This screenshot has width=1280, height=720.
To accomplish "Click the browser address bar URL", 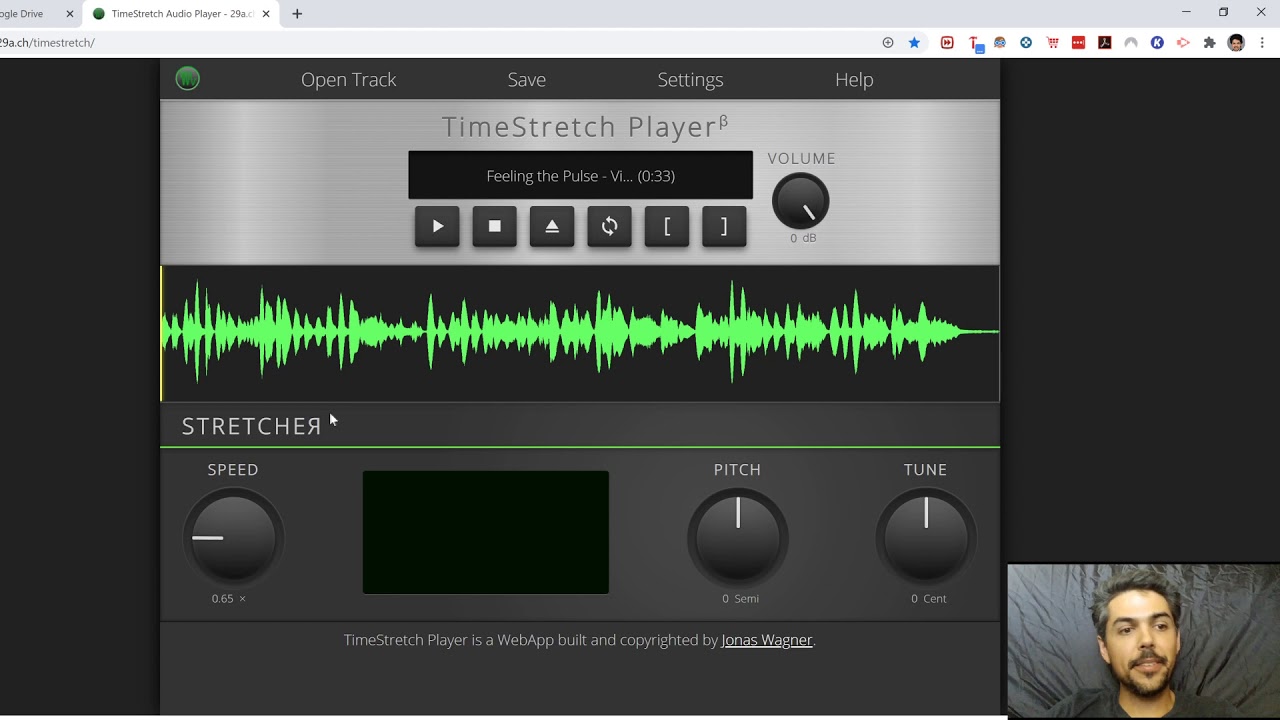I will [47, 43].
